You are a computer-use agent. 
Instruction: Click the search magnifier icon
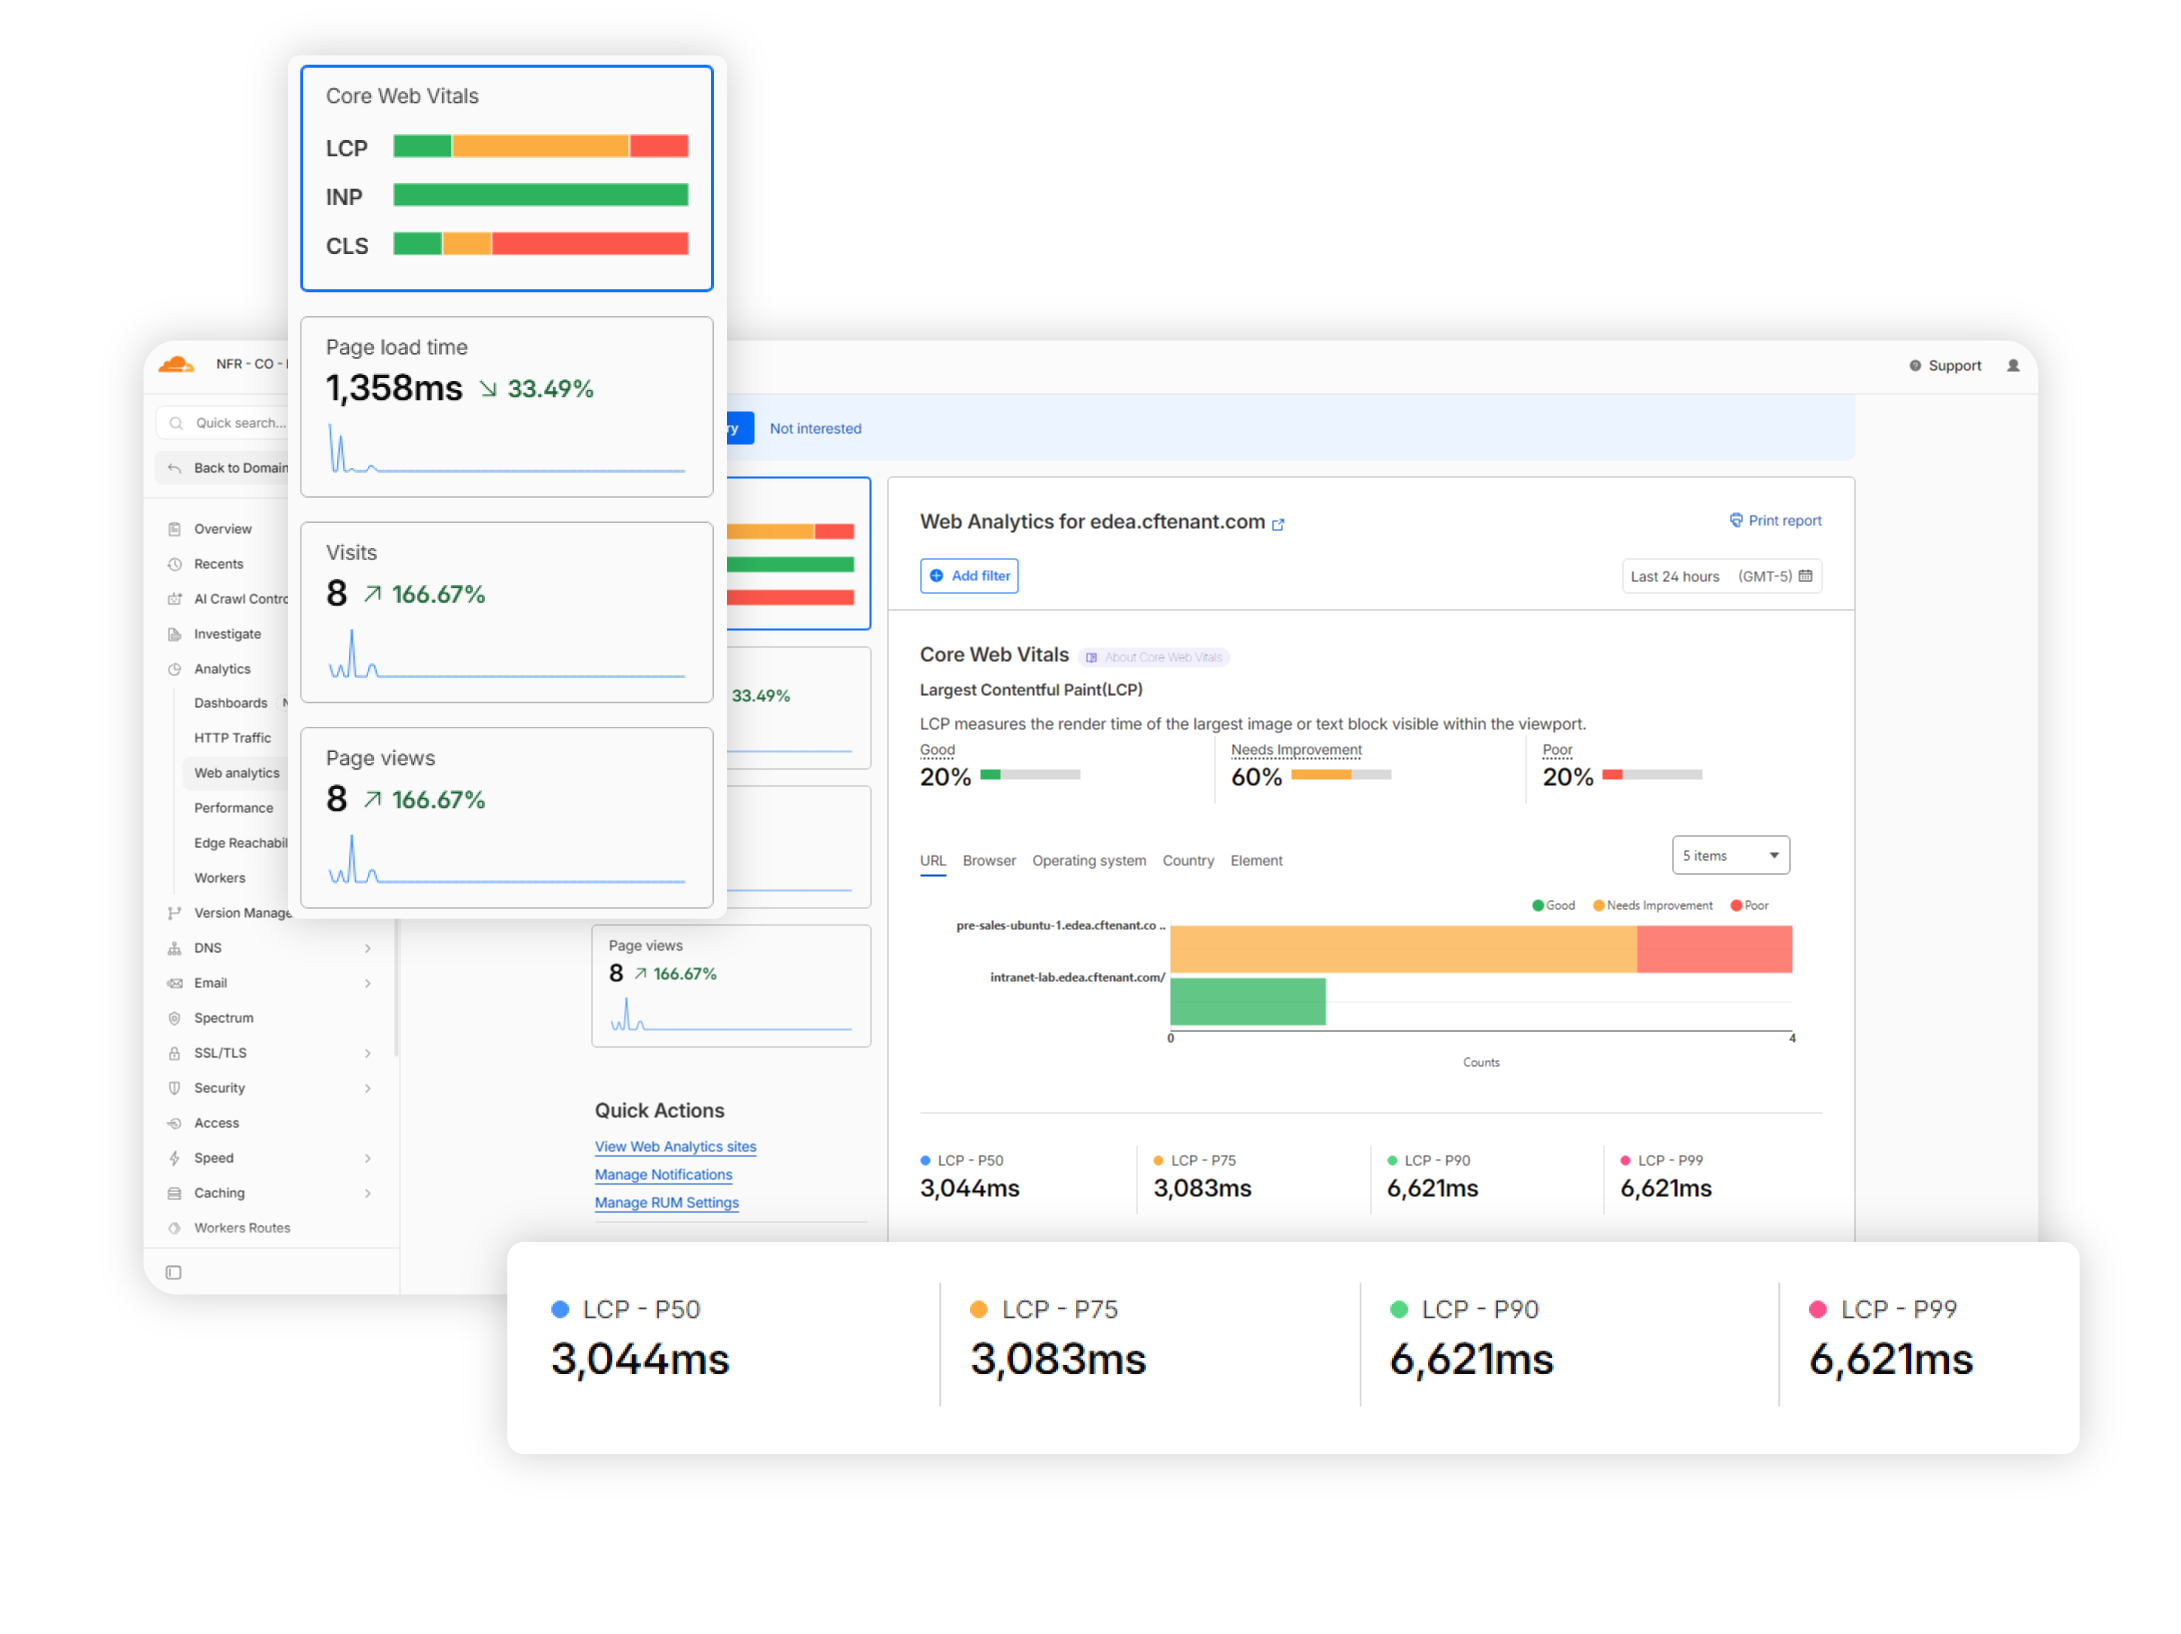coord(176,423)
